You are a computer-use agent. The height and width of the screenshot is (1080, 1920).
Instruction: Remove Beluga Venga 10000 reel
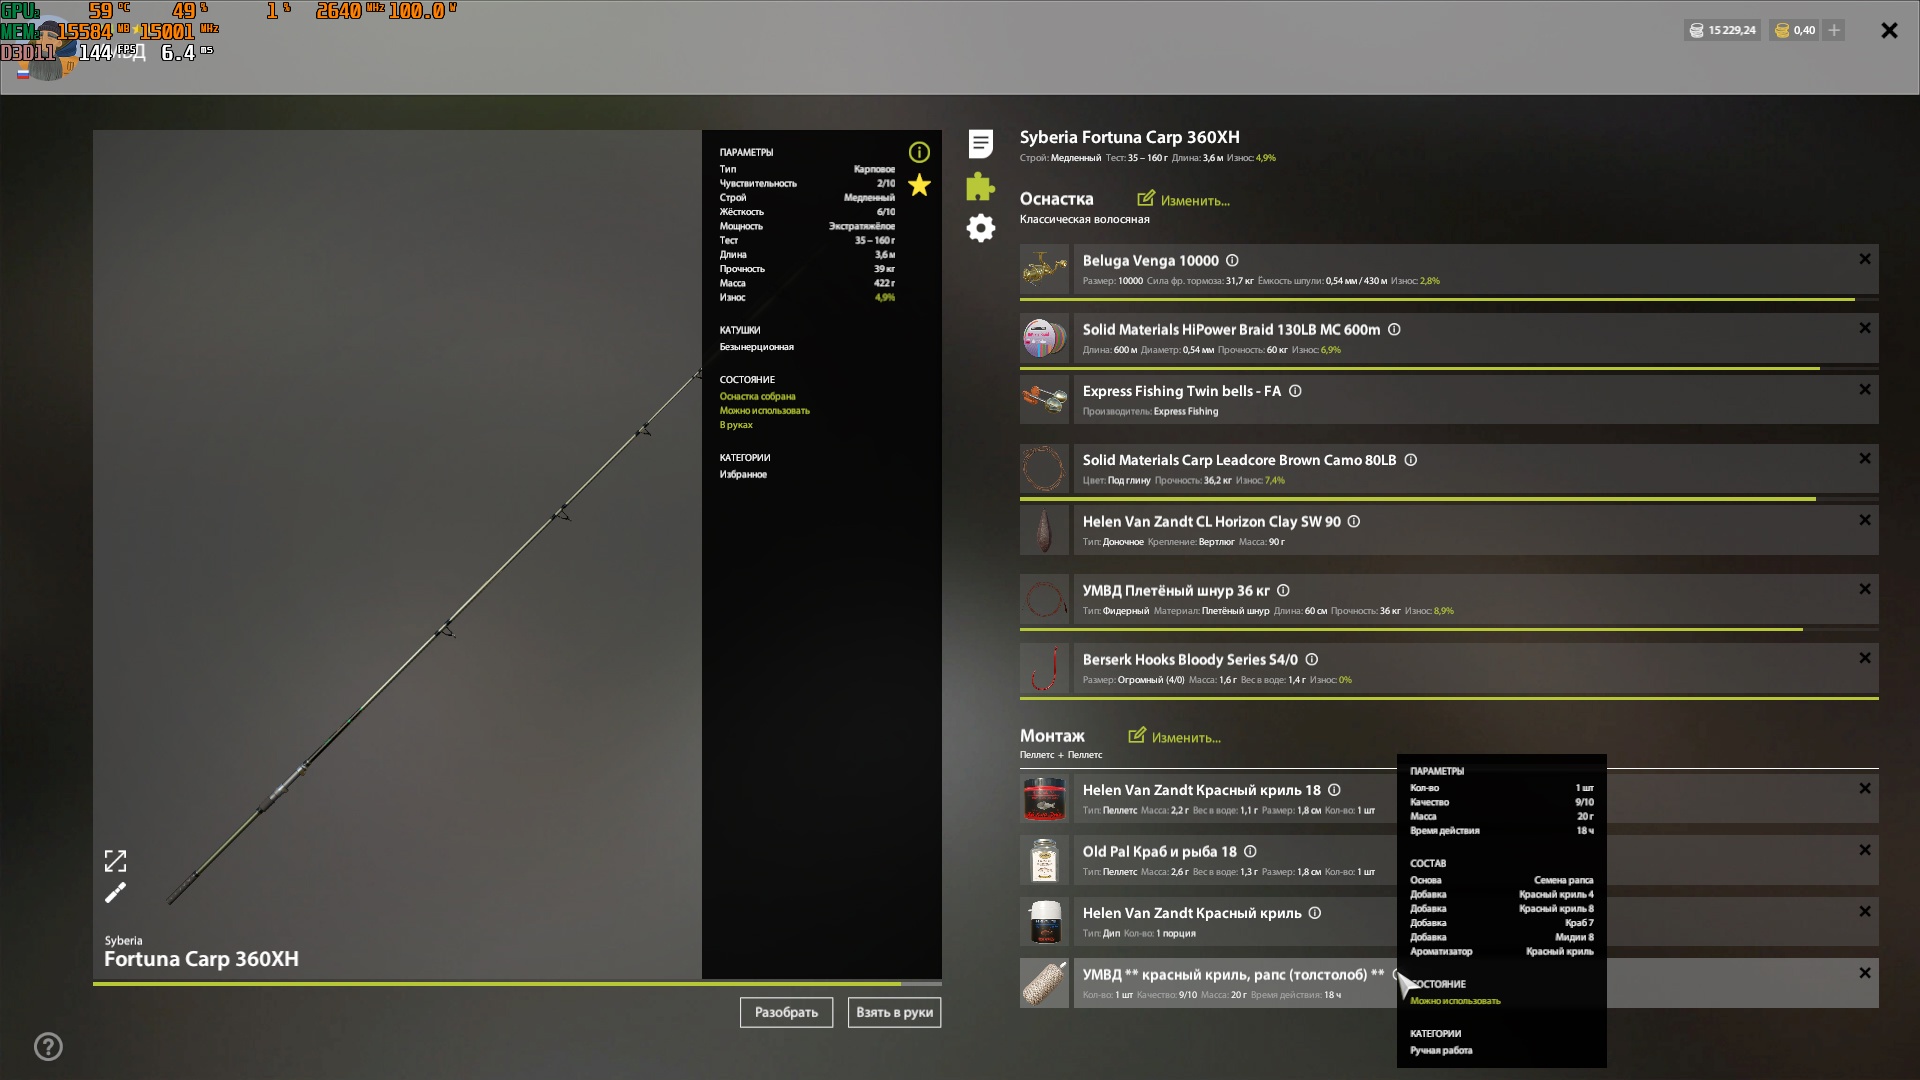[x=1865, y=259]
